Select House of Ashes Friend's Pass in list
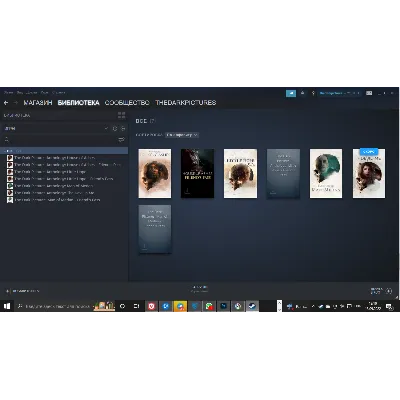 [x=64, y=165]
